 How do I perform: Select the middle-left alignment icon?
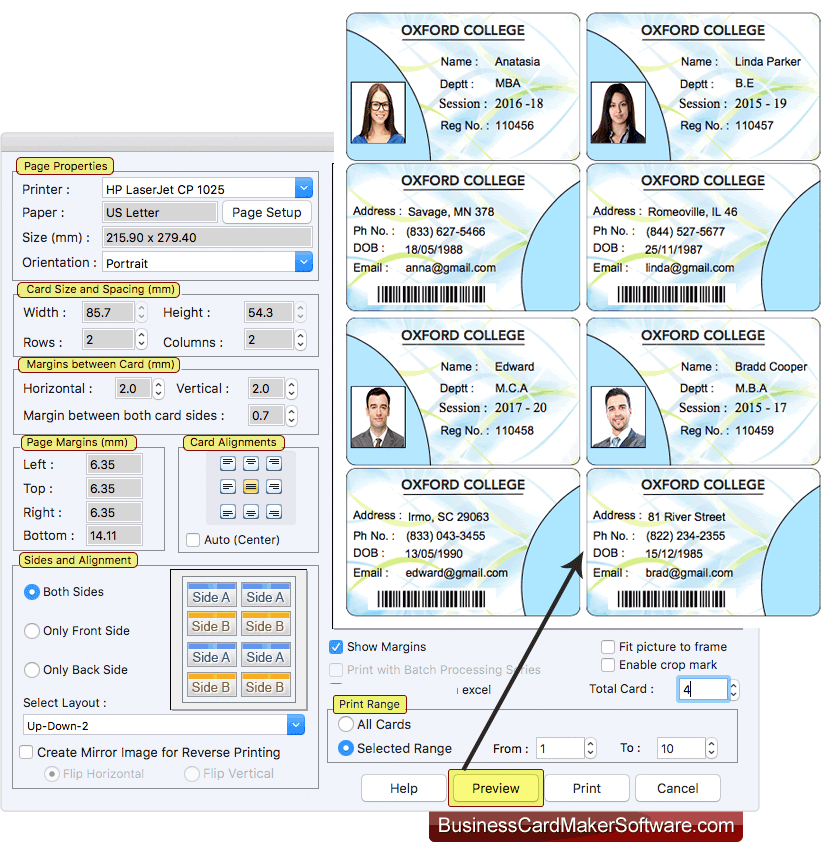[228, 486]
